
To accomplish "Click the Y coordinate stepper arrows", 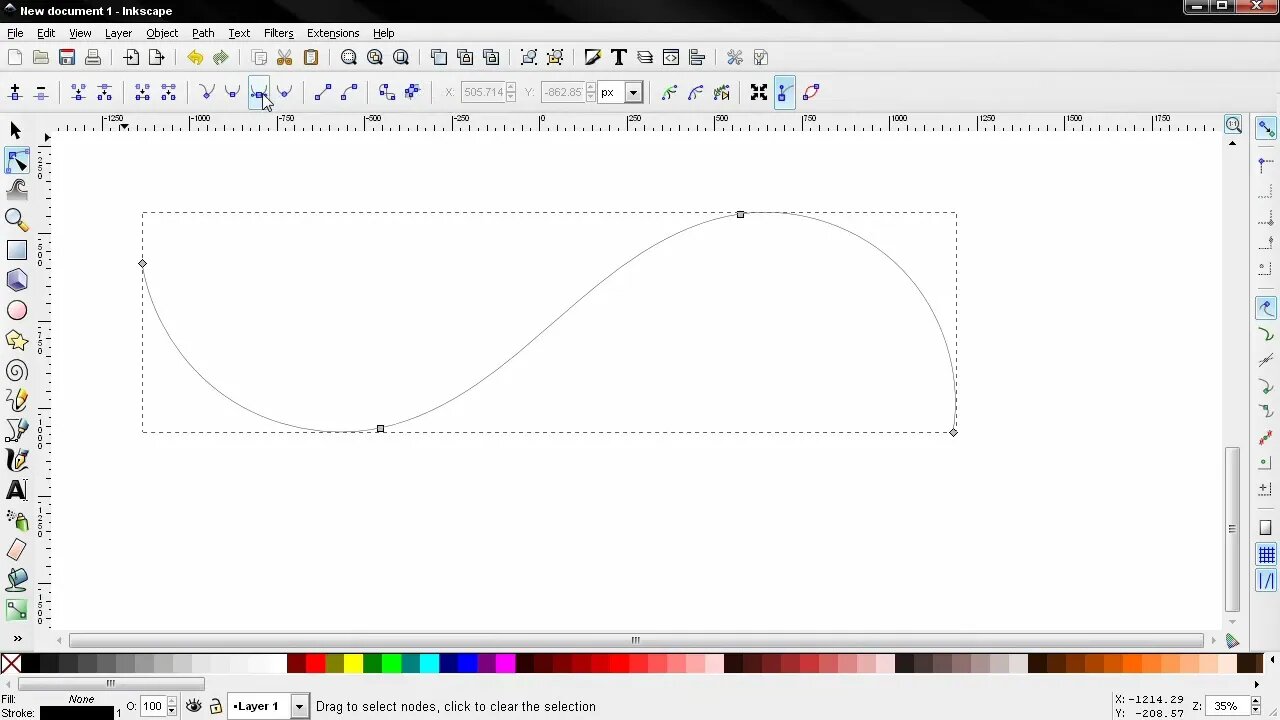I will click(x=591, y=92).
